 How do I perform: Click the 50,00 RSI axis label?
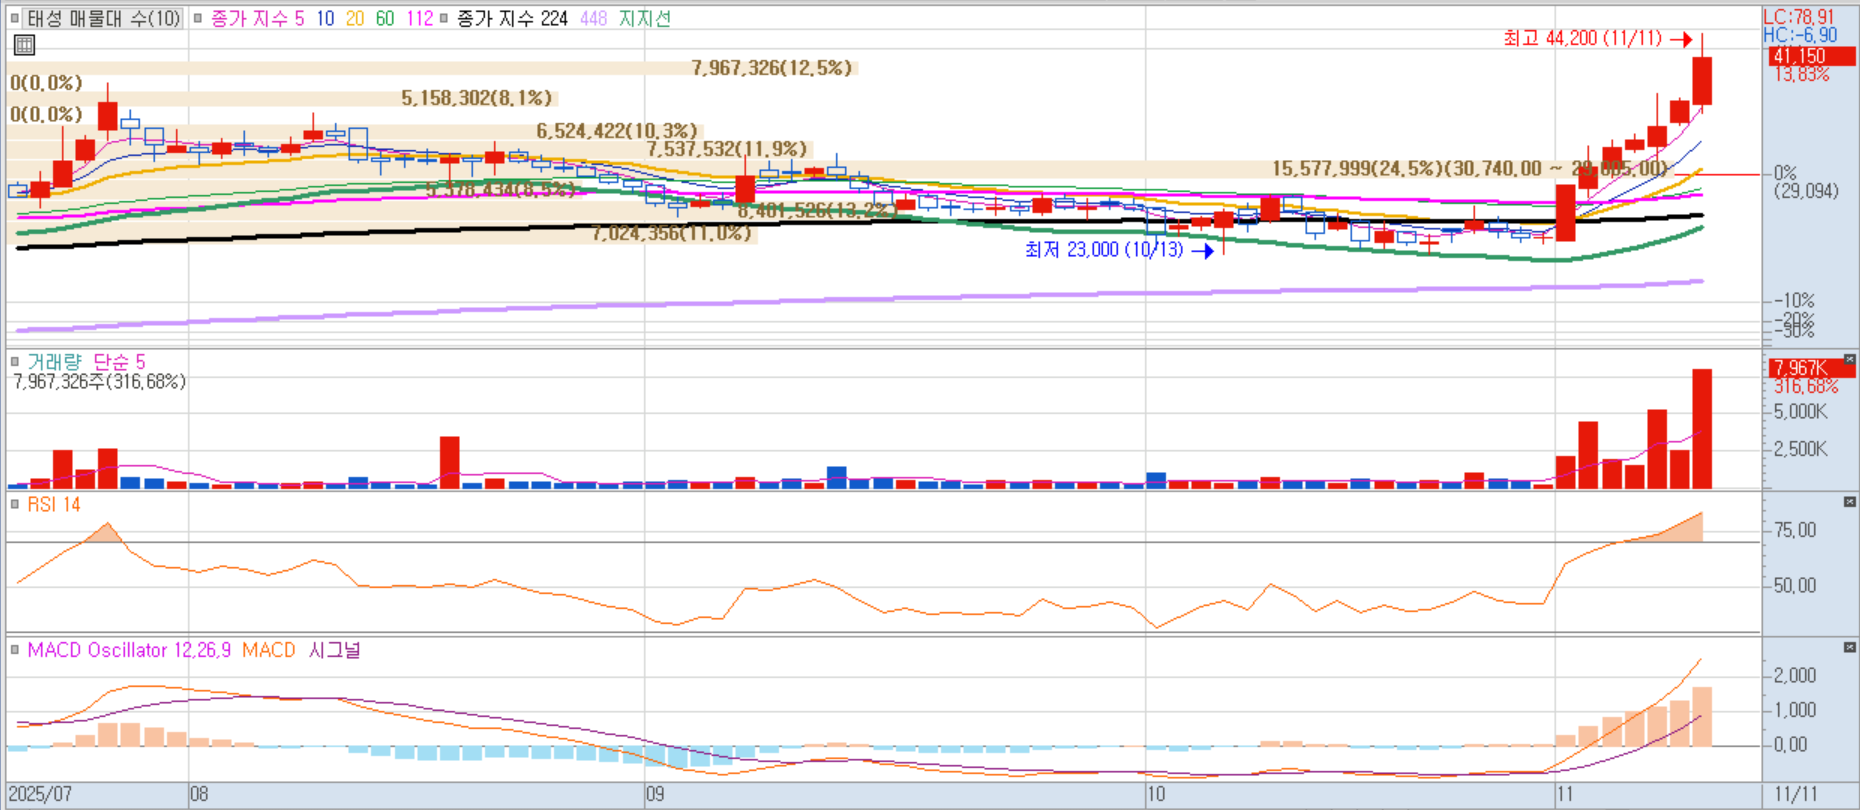[x=1794, y=585]
